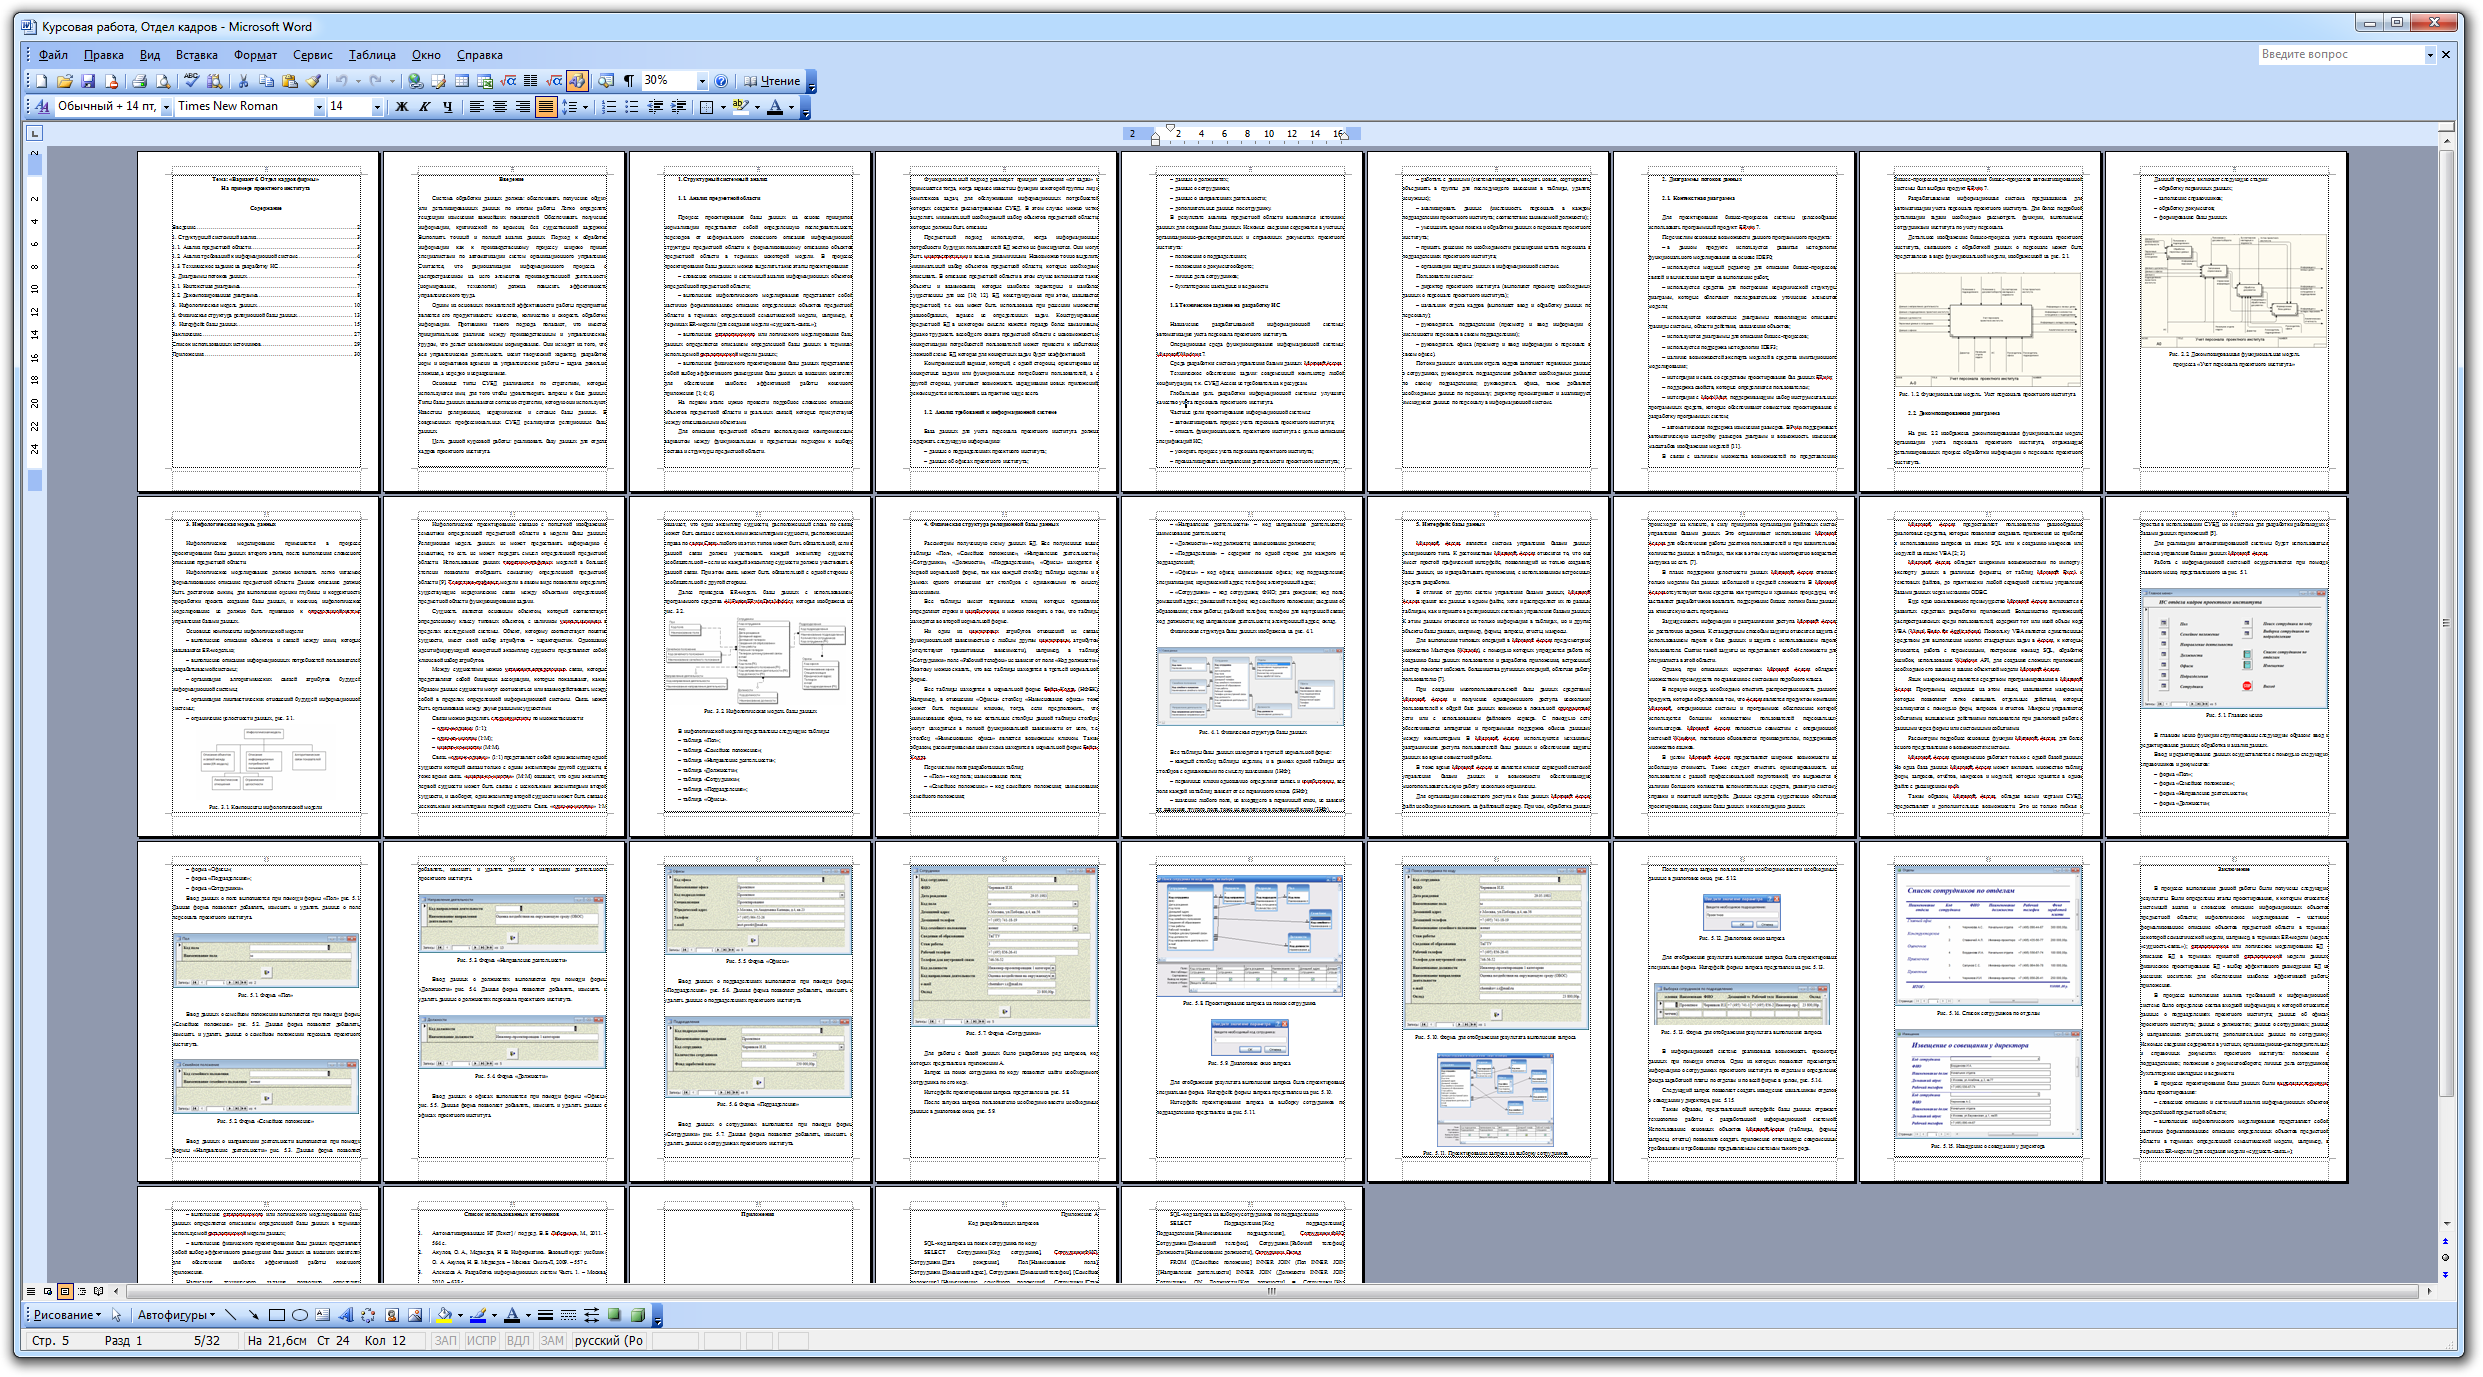Open the font size 14 dropdown

pyautogui.click(x=377, y=107)
